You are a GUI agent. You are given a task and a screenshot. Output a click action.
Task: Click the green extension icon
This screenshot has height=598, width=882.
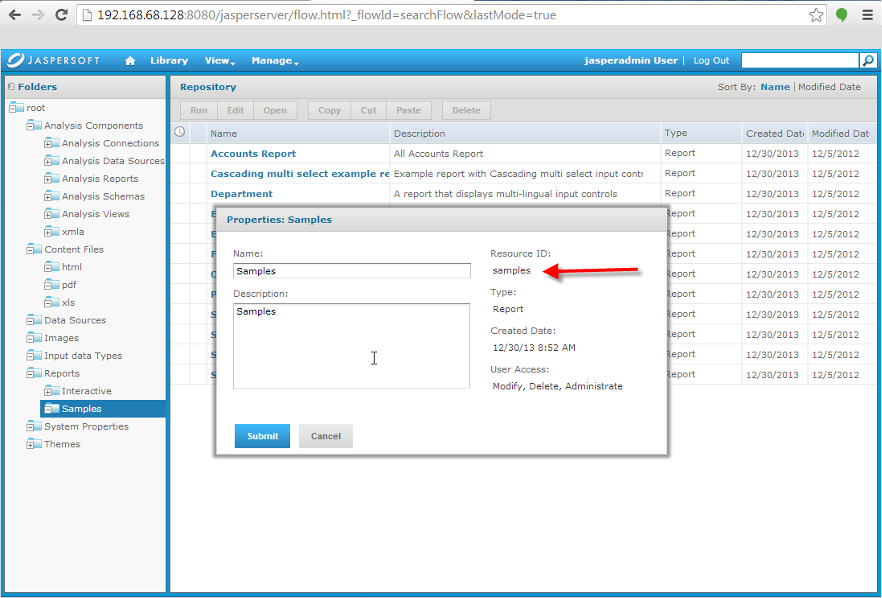point(842,15)
